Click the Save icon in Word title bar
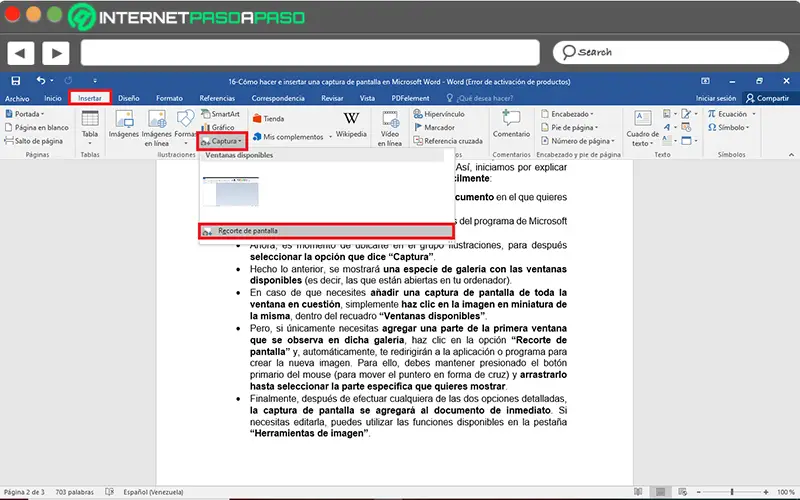This screenshot has width=800, height=500. click(x=16, y=81)
